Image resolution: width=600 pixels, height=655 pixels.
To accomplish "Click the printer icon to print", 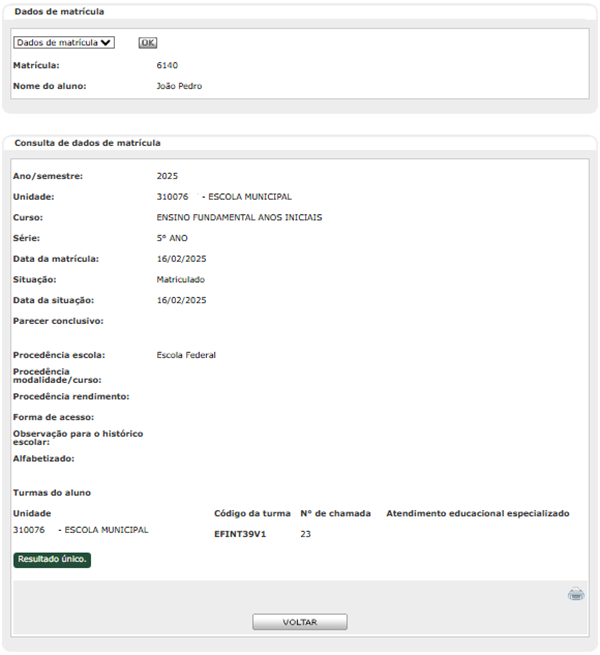I will point(575,595).
